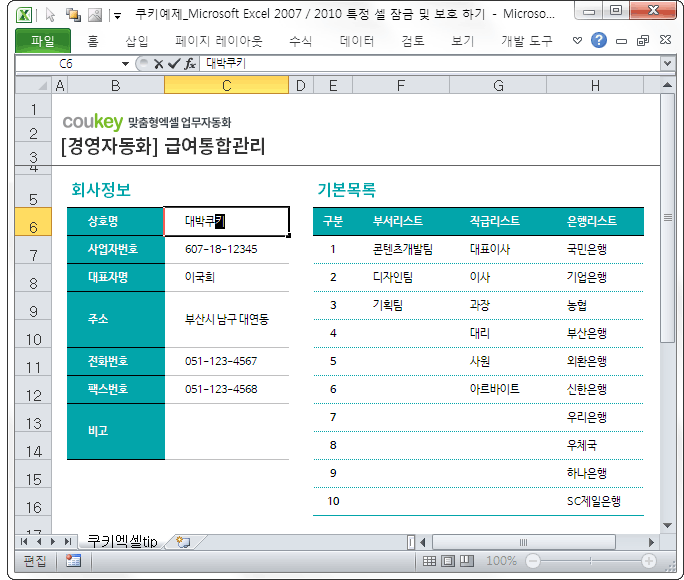Screen dimensions: 684x580
Task: Switch to the 데이터 ribbon tab
Action: 357,41
